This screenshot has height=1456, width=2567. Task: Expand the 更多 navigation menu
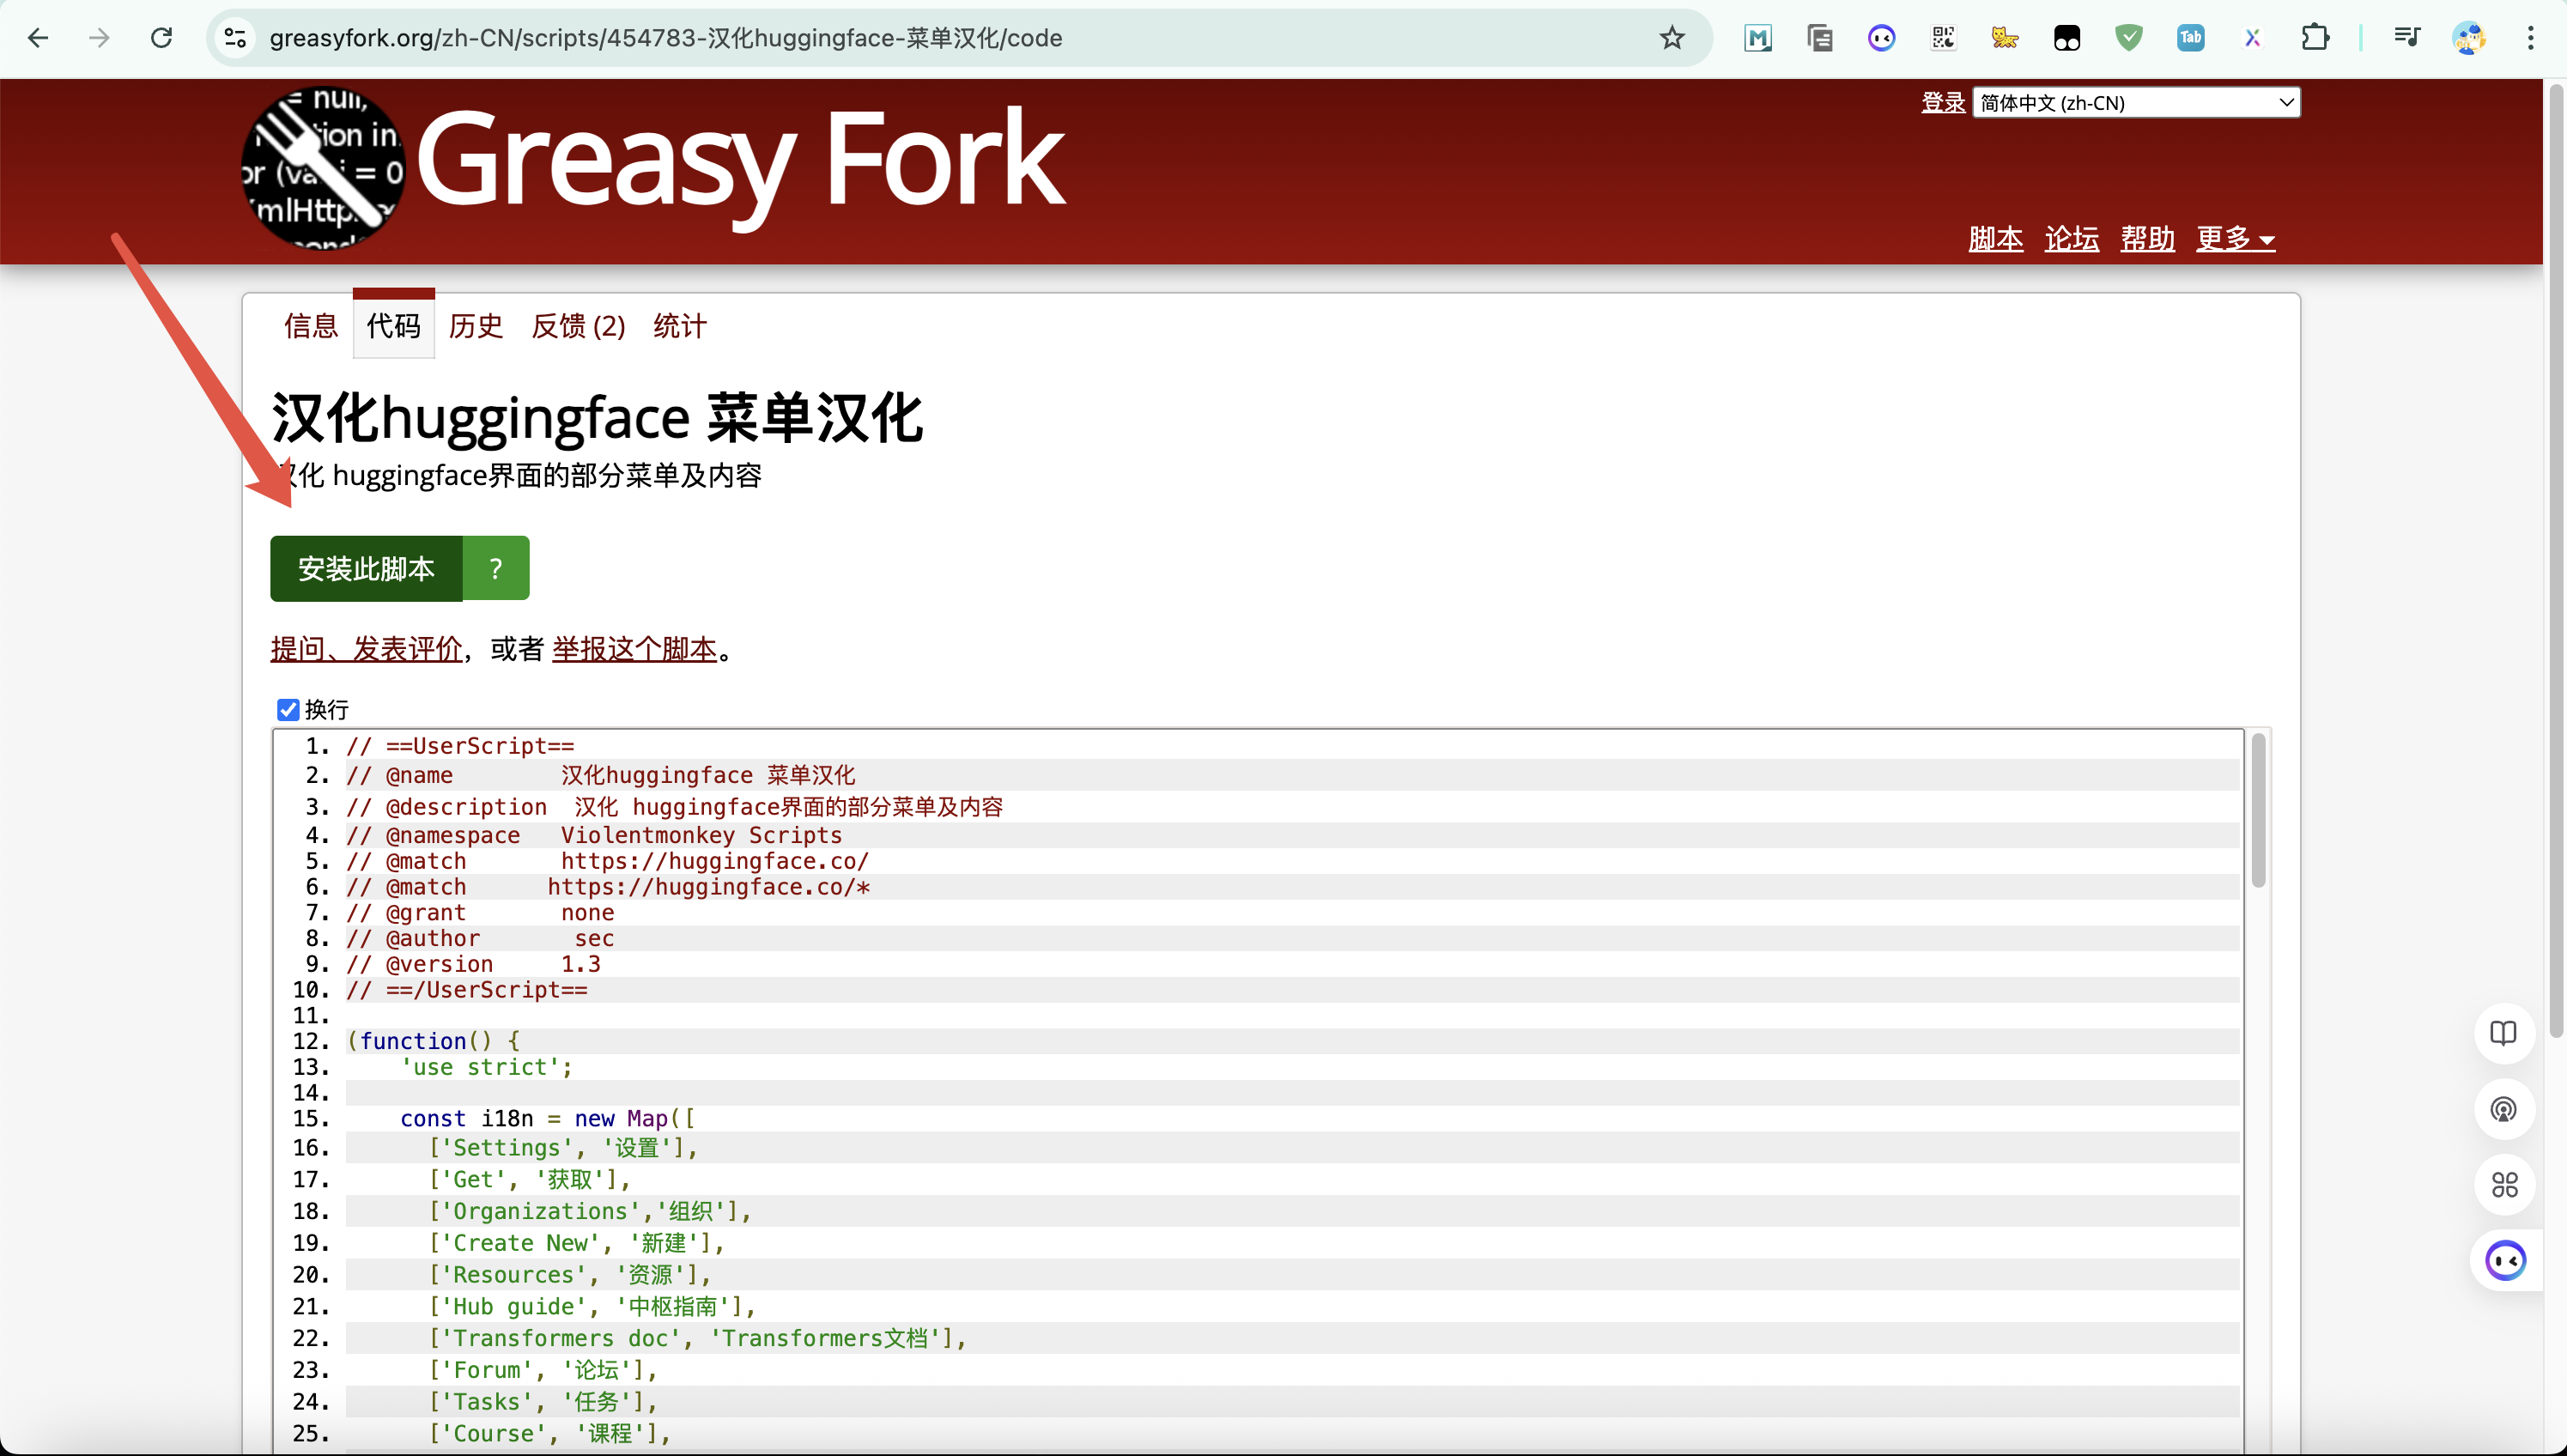pyautogui.click(x=2235, y=238)
